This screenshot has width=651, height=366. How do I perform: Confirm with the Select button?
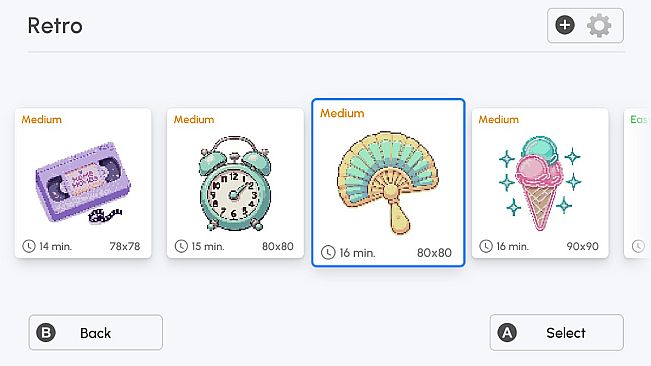(556, 332)
